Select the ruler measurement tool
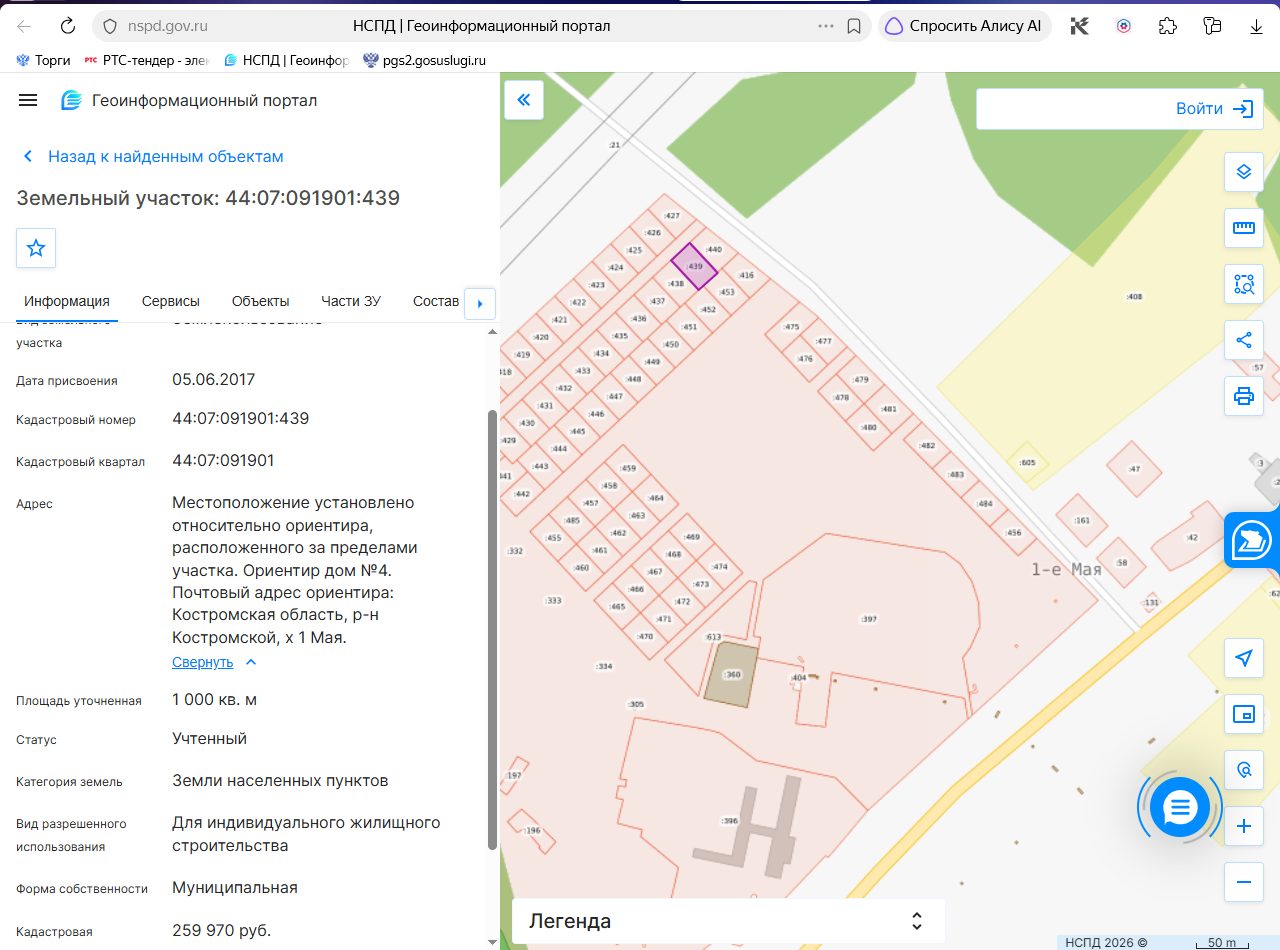 click(x=1244, y=228)
